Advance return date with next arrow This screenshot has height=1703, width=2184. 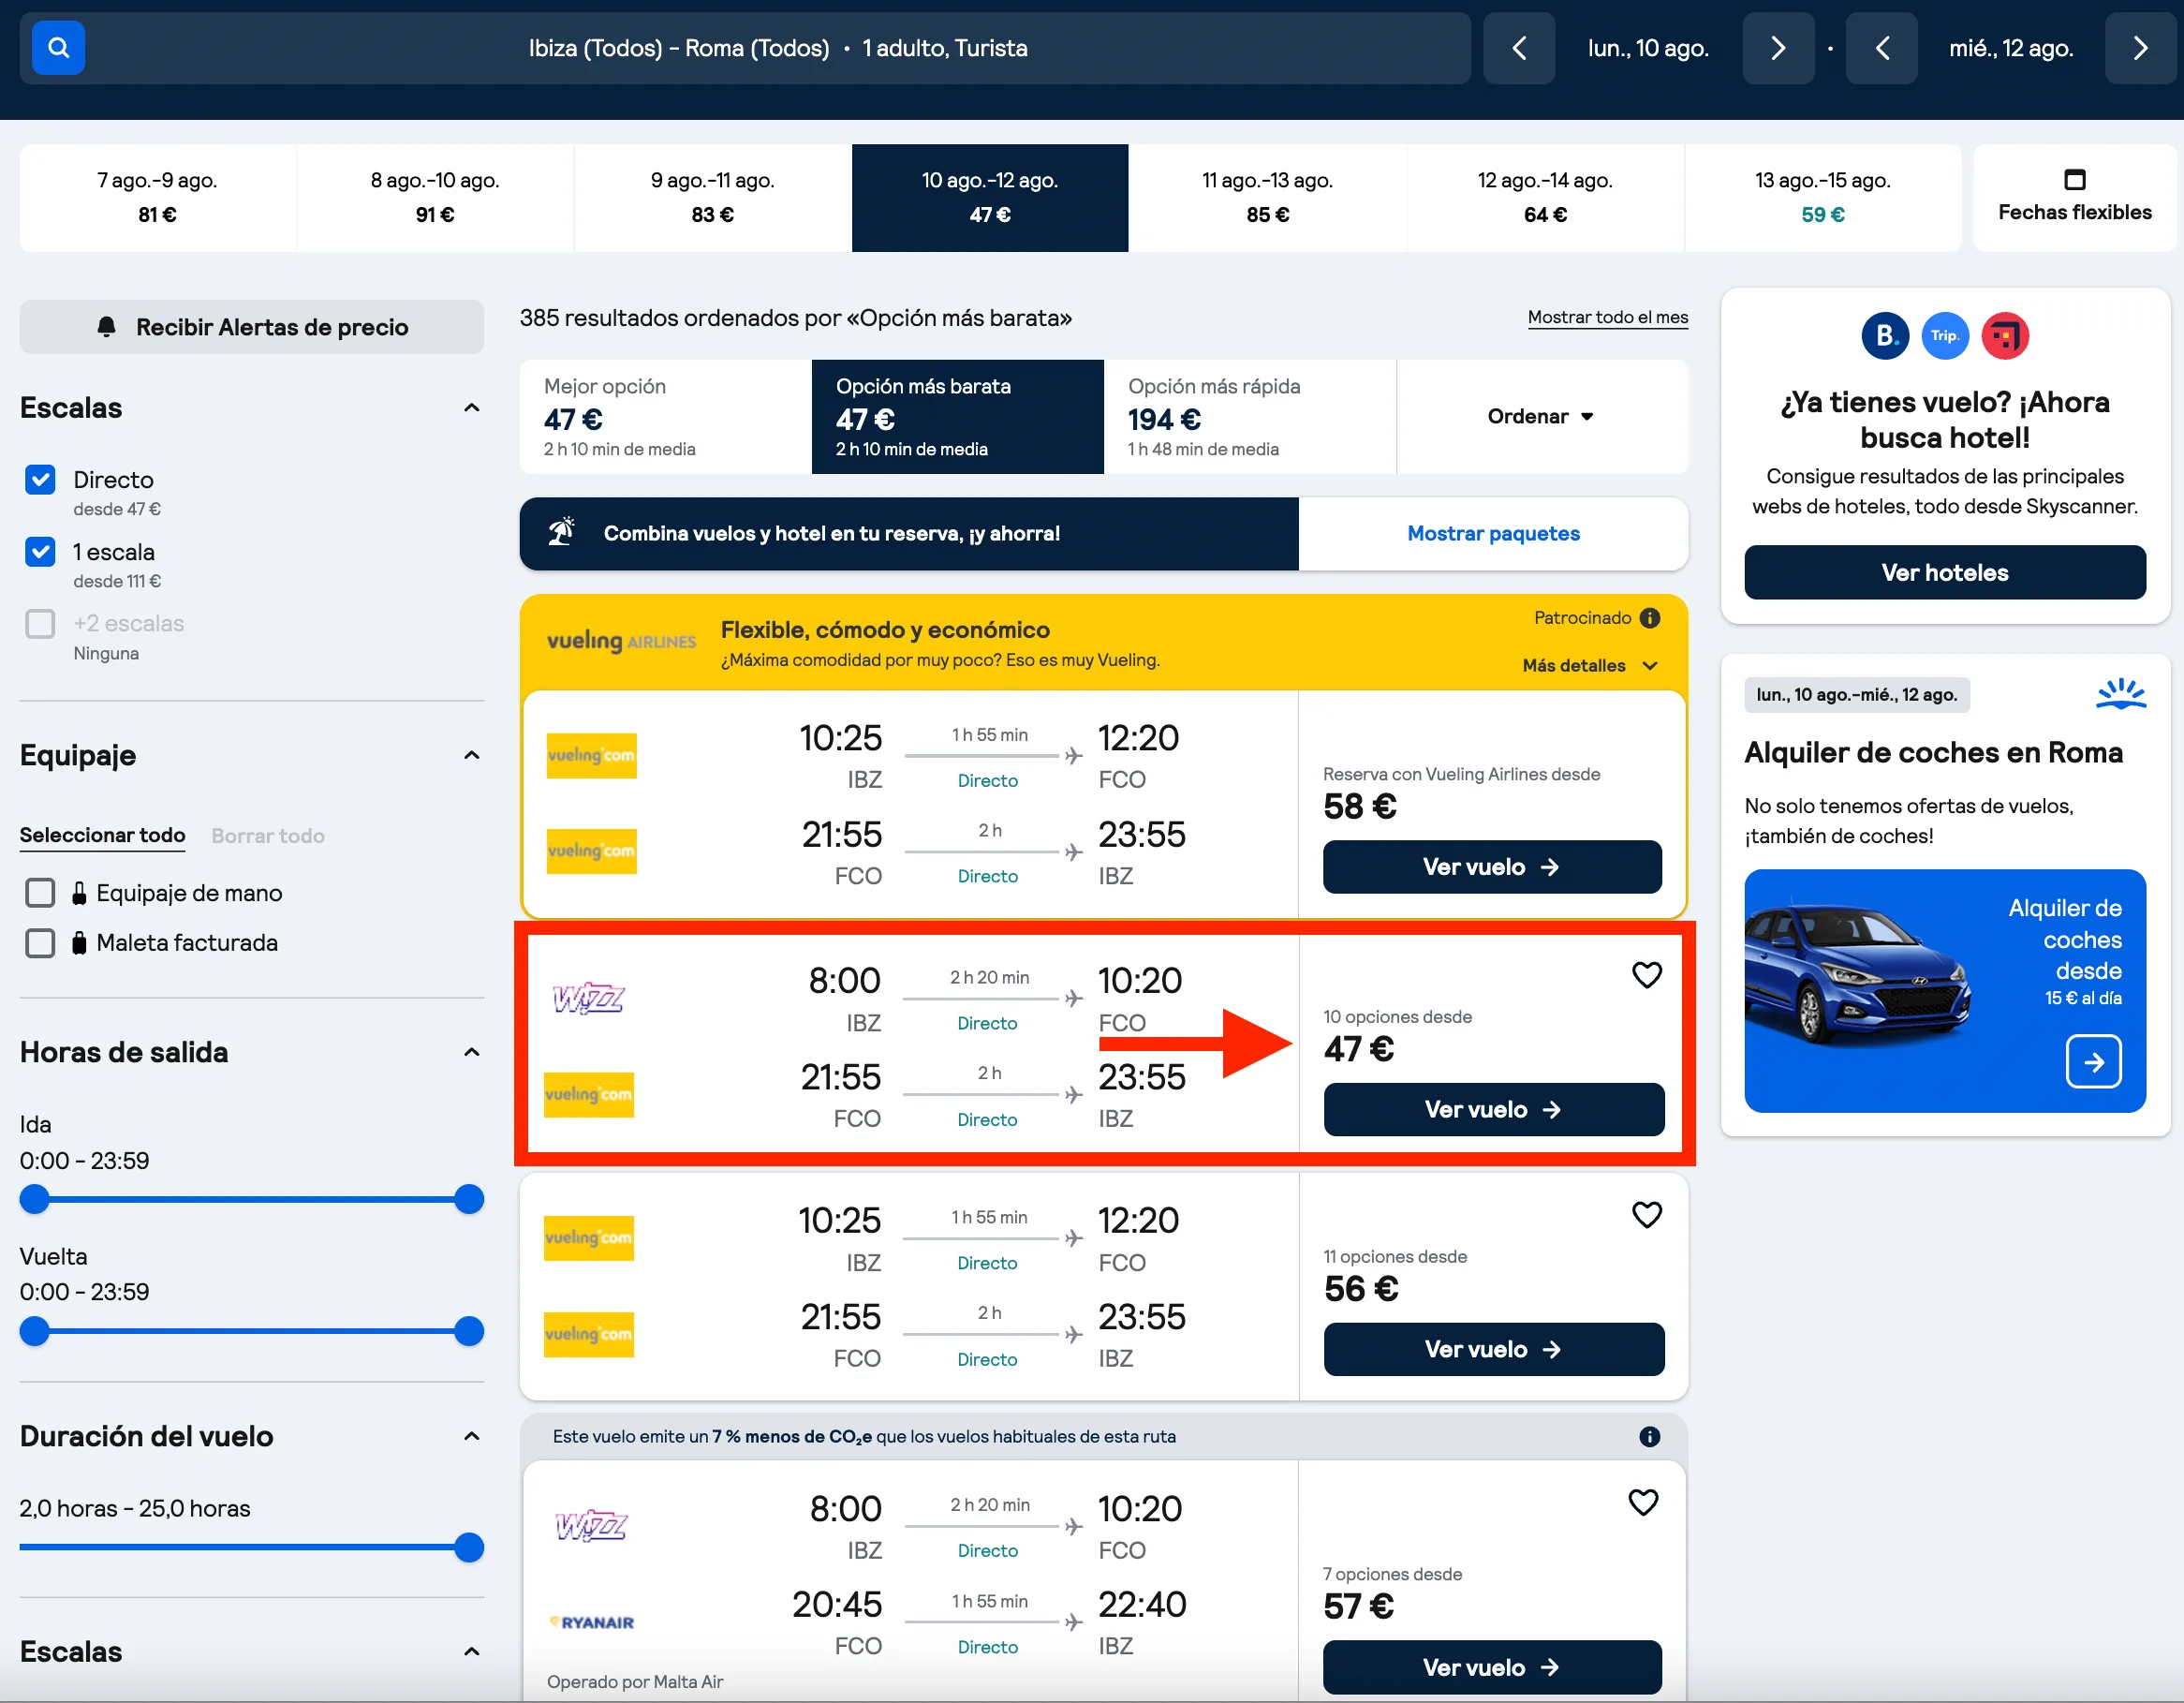pyautogui.click(x=2139, y=48)
